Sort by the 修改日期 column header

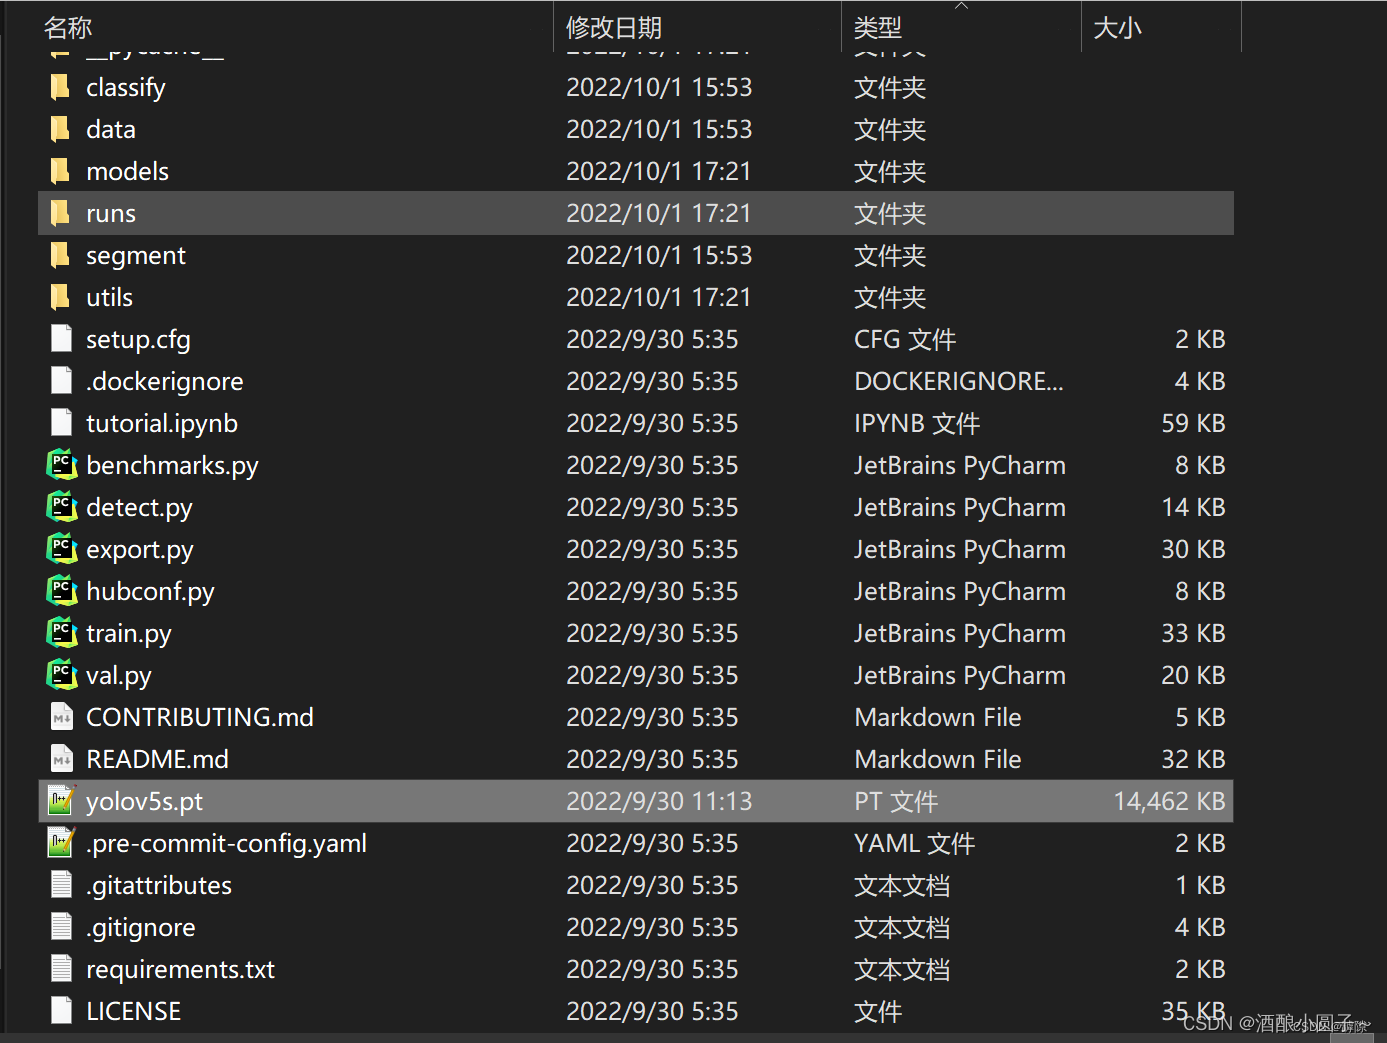pos(614,28)
